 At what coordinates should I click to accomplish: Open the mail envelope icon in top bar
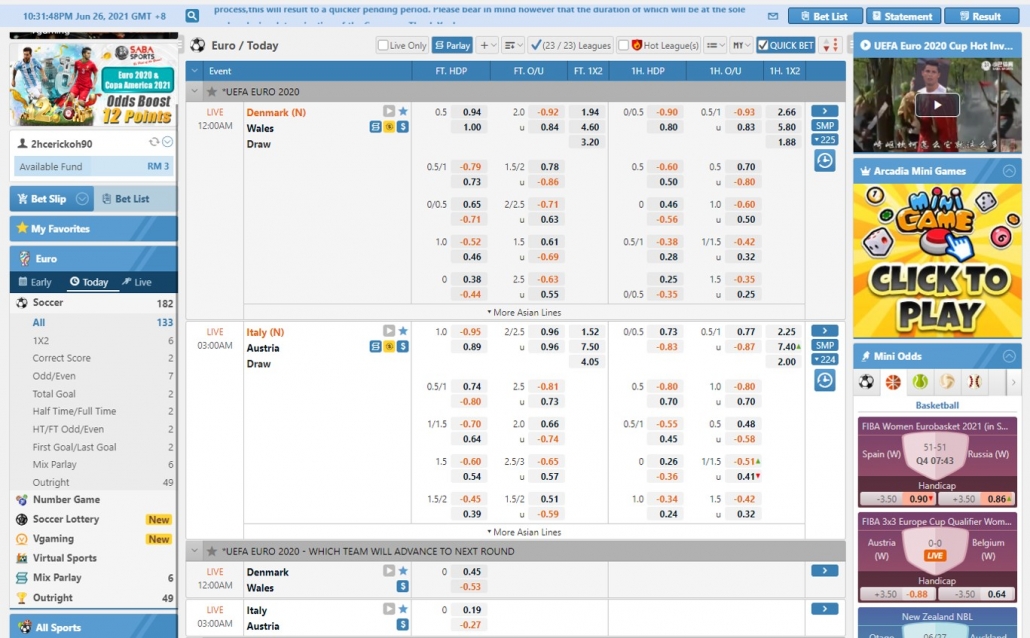(x=773, y=16)
